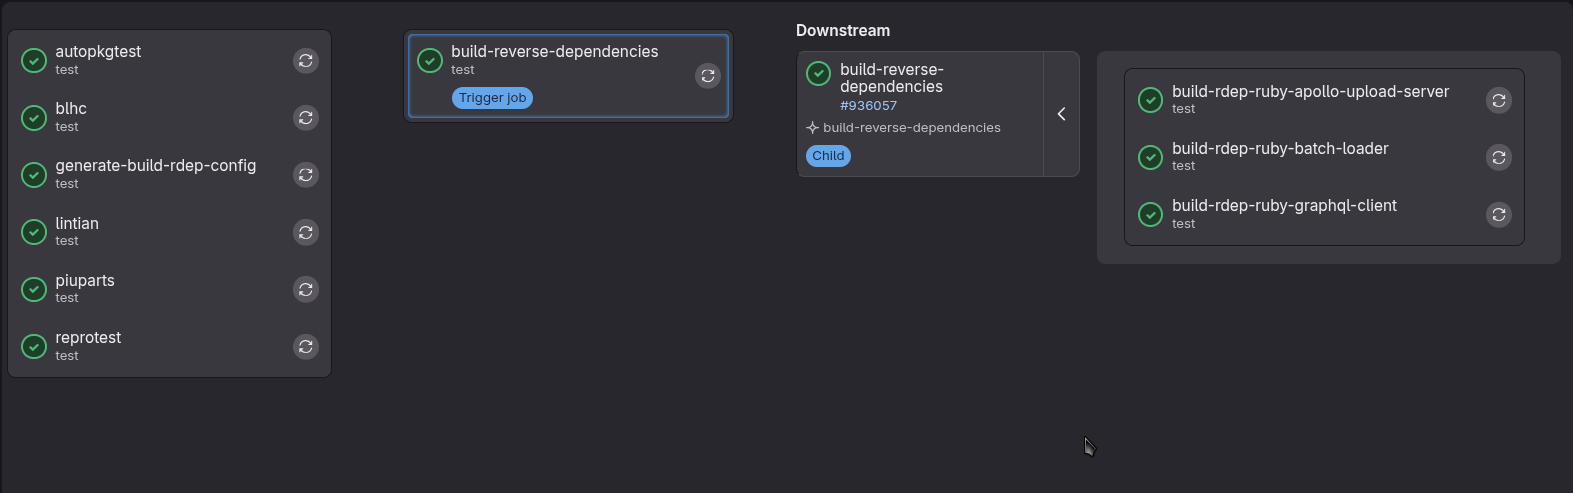
Task: Click the reprotest passed status icon
Action: [x=34, y=347]
